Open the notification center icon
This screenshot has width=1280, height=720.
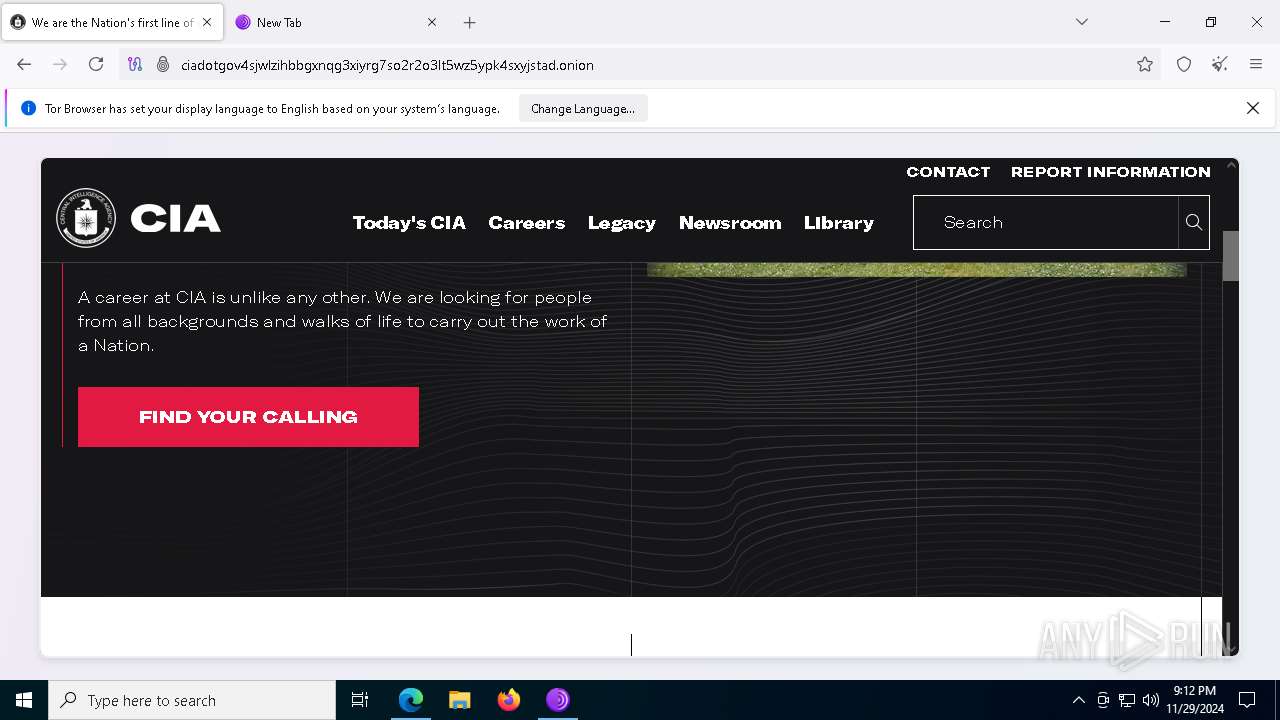(x=1247, y=700)
